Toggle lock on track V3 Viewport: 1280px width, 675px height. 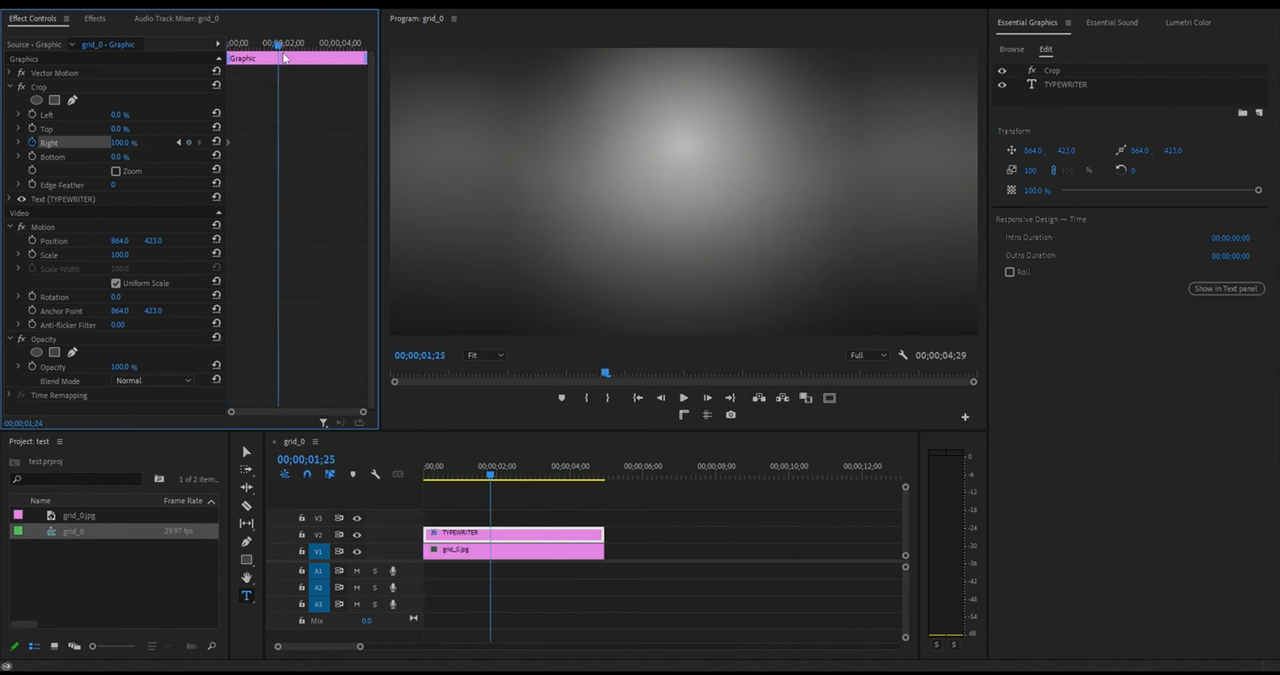click(x=302, y=518)
